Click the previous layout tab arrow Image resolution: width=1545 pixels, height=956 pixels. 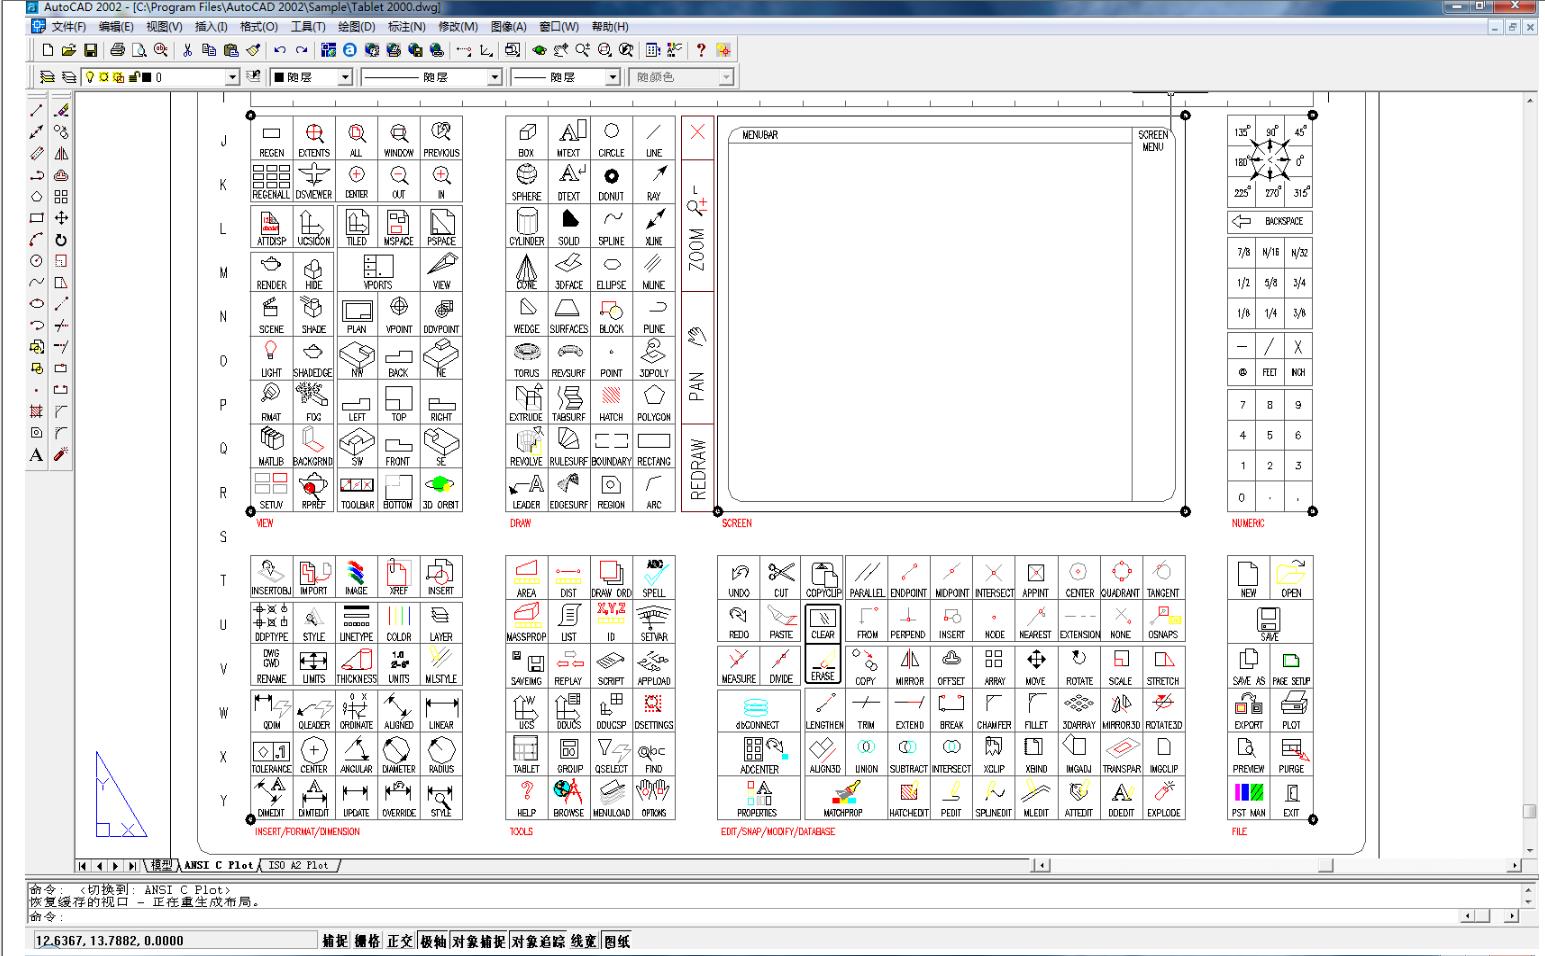coord(100,865)
